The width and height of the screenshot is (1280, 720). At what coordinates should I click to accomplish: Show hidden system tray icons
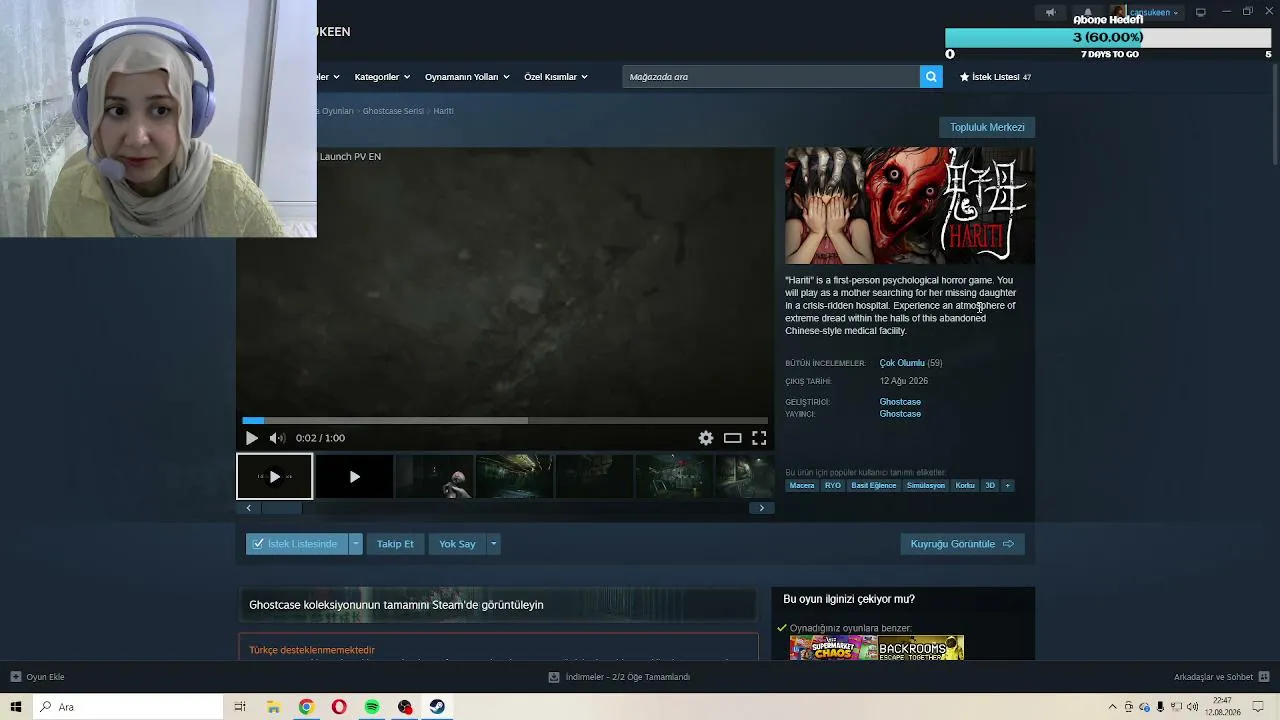click(x=1112, y=707)
